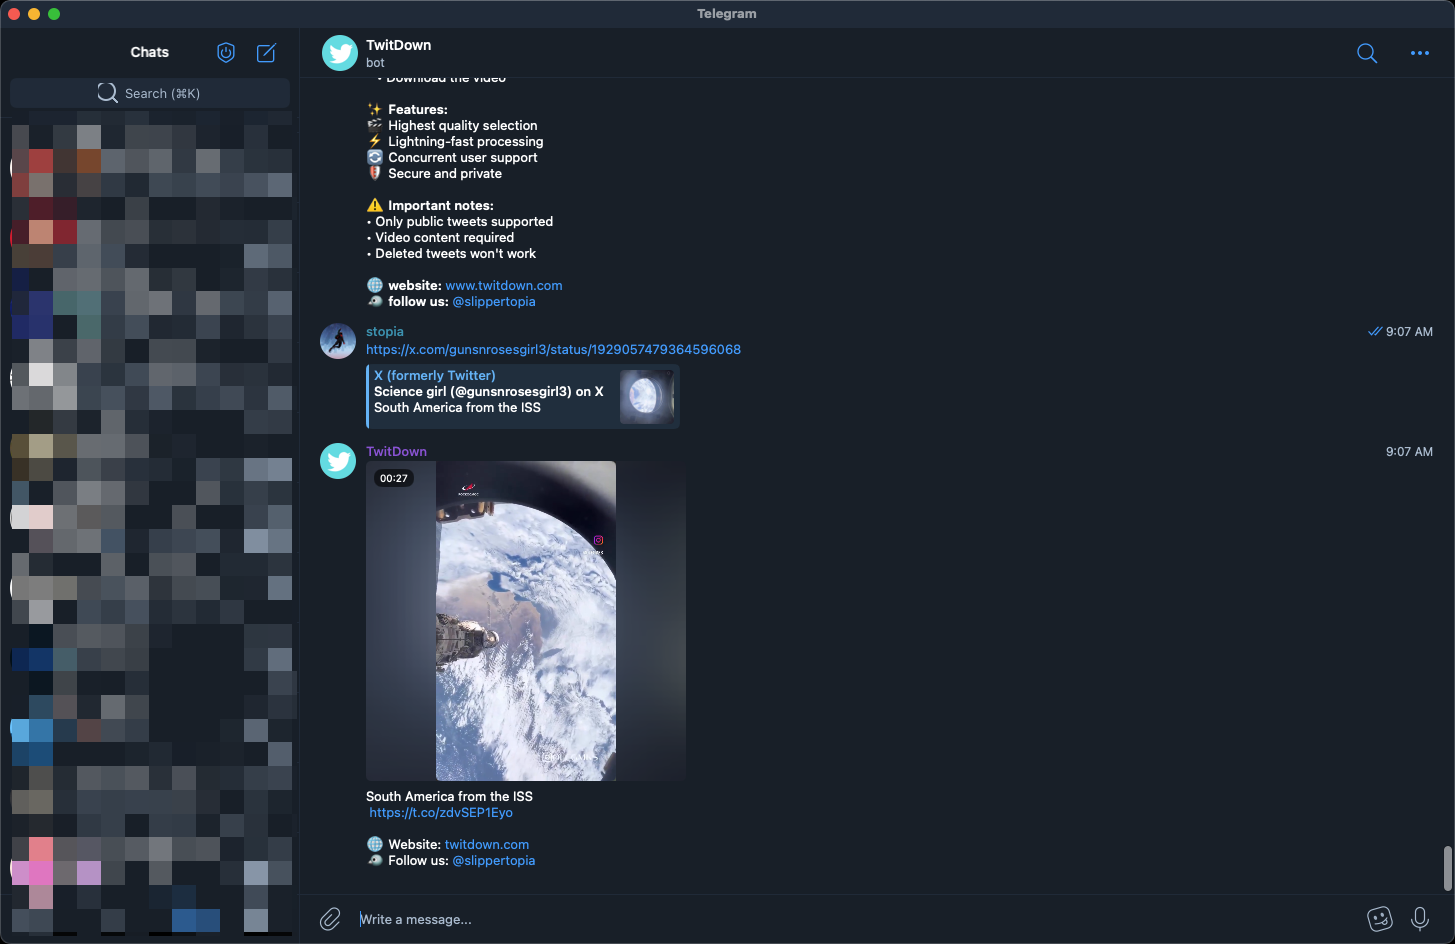This screenshot has width=1455, height=944.
Task: Click the 00:27 duration badge on video
Action: tap(394, 479)
